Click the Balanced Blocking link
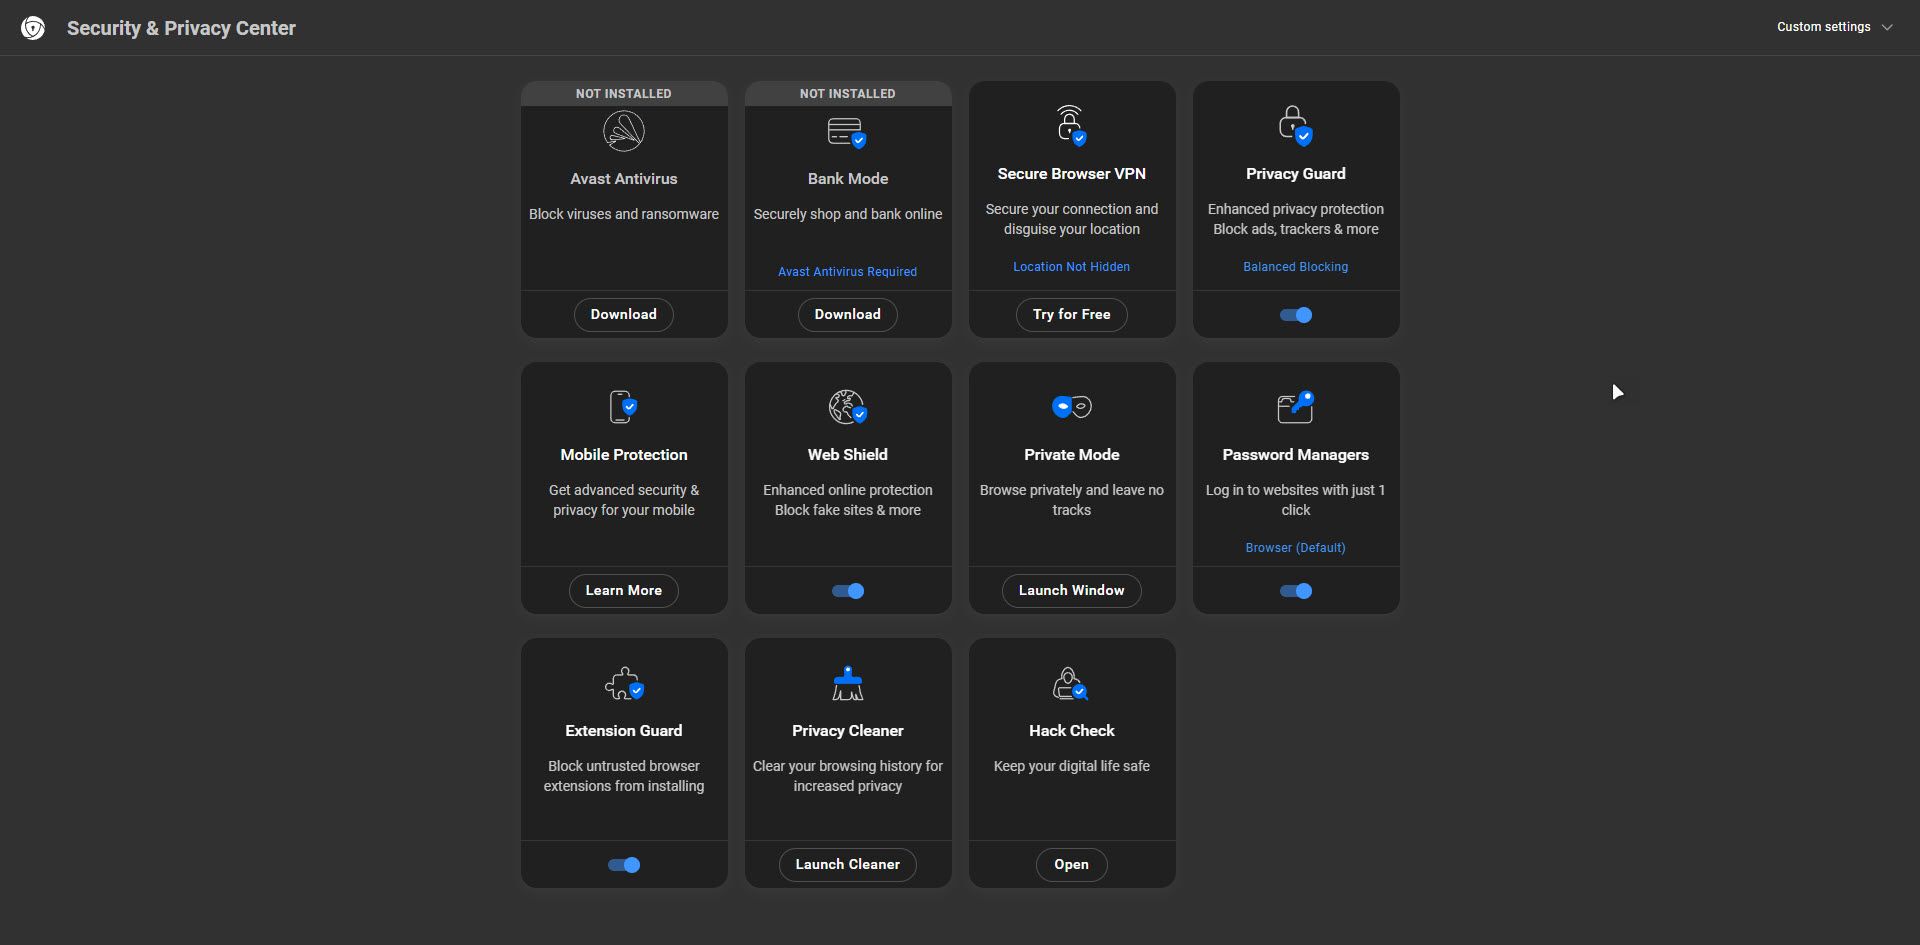The width and height of the screenshot is (1920, 945). [x=1296, y=267]
